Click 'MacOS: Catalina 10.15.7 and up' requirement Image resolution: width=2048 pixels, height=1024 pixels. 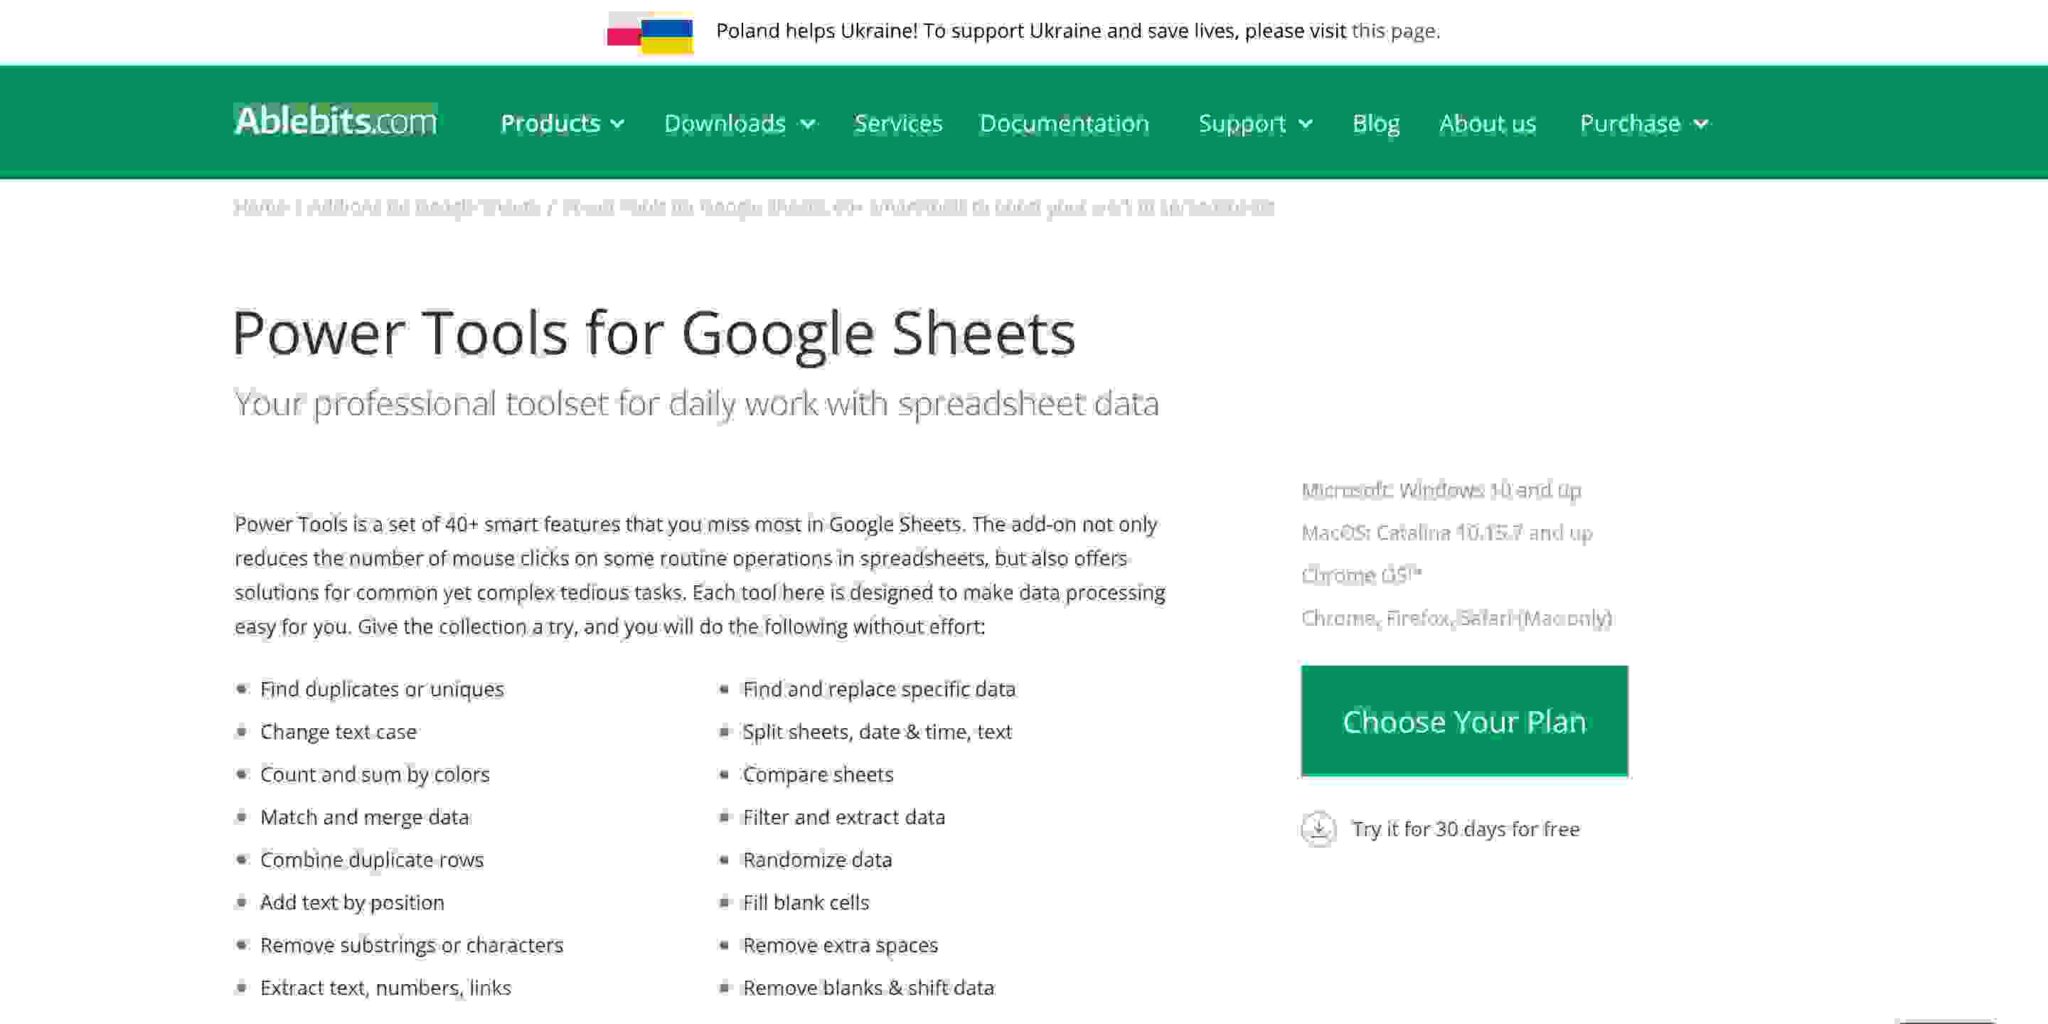click(1447, 533)
